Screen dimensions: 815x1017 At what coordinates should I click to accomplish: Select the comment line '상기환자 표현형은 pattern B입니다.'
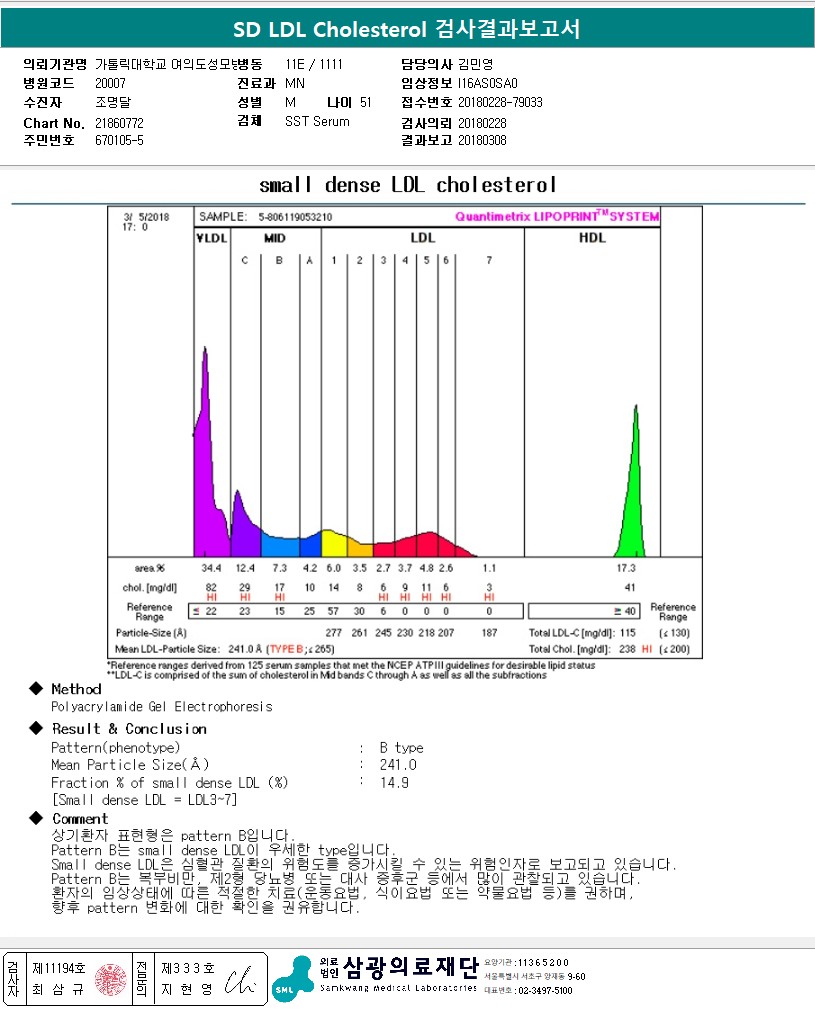coord(172,835)
